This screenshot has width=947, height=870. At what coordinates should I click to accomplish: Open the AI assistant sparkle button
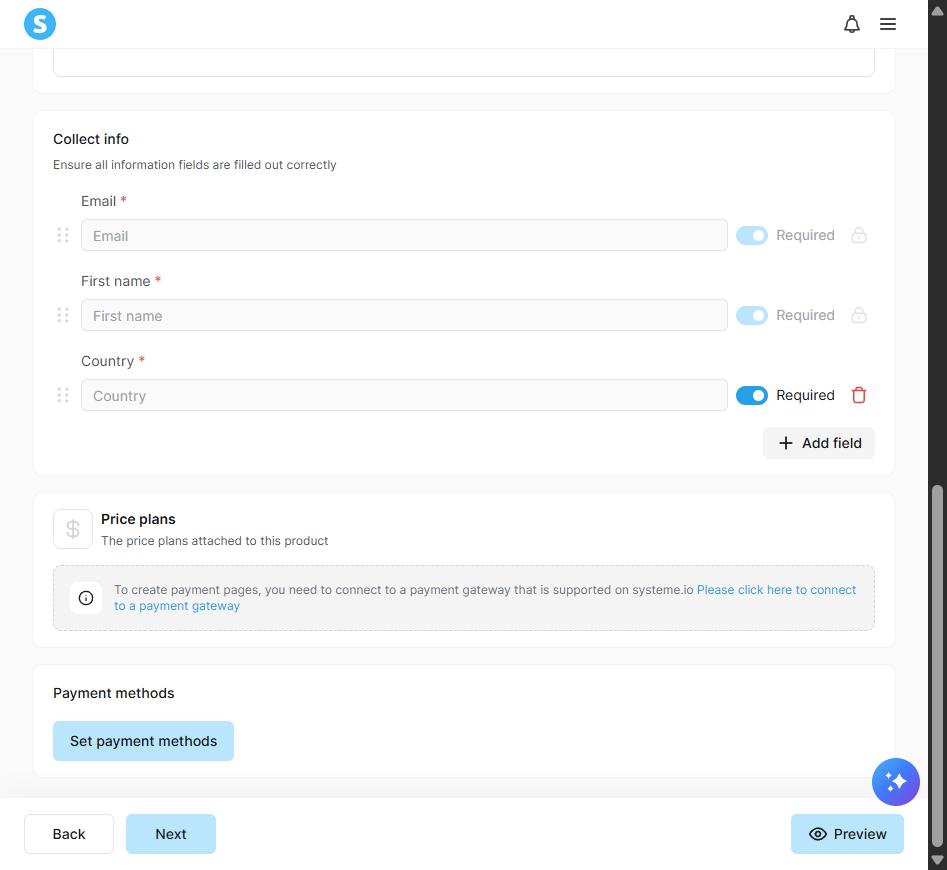(x=895, y=781)
